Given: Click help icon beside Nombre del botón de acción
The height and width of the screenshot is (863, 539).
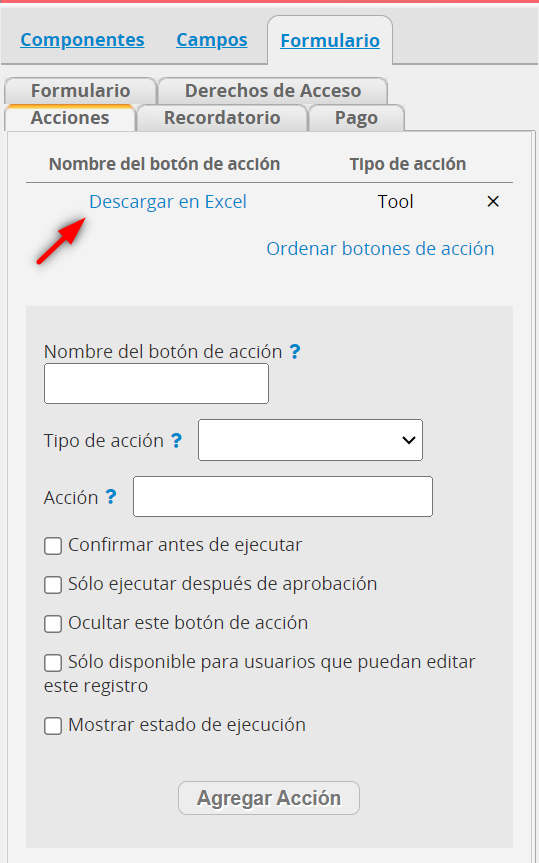Looking at the screenshot, I should (x=295, y=351).
